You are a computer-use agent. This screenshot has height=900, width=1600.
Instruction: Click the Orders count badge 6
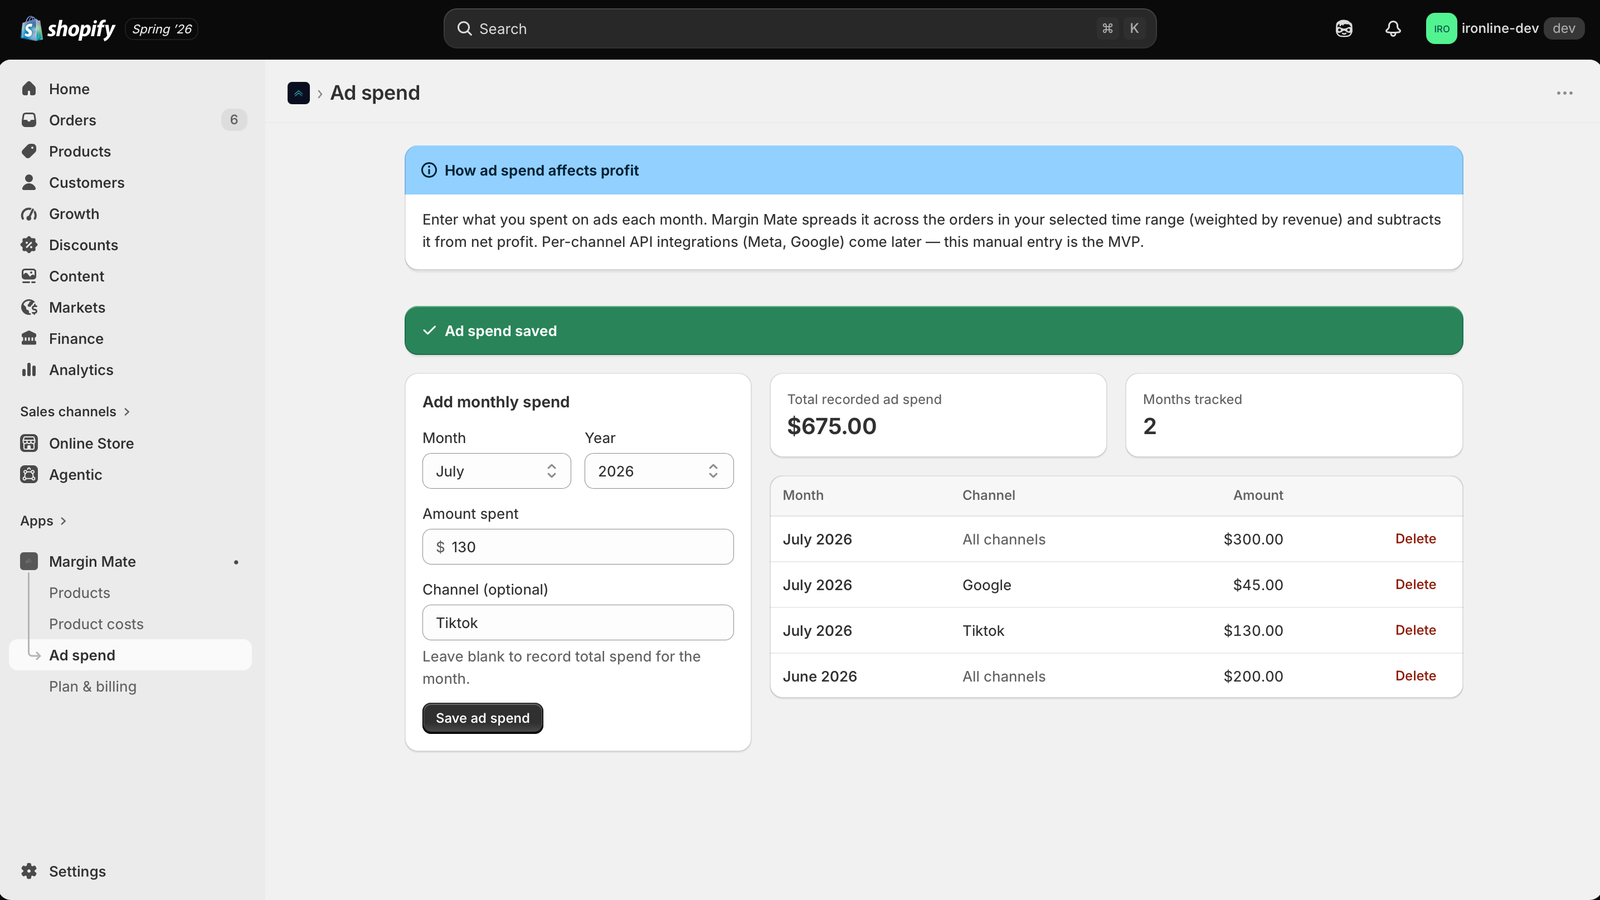(234, 120)
